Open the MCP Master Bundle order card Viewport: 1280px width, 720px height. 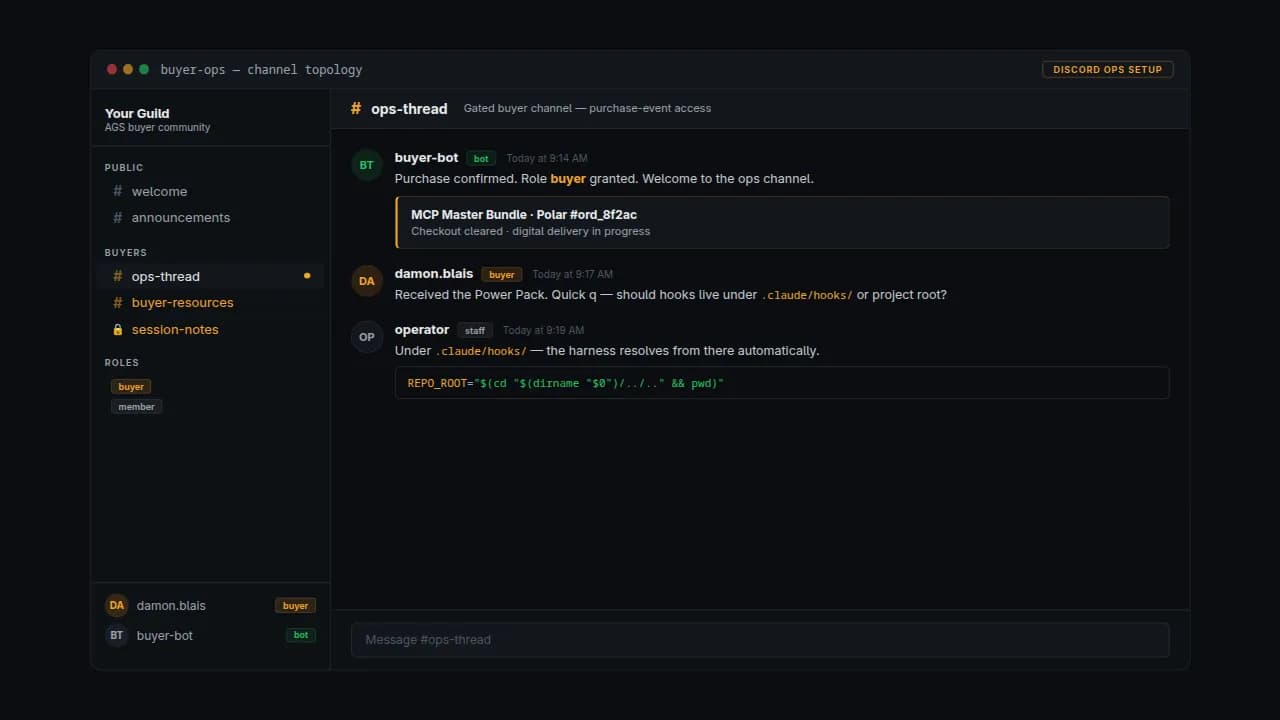point(782,222)
